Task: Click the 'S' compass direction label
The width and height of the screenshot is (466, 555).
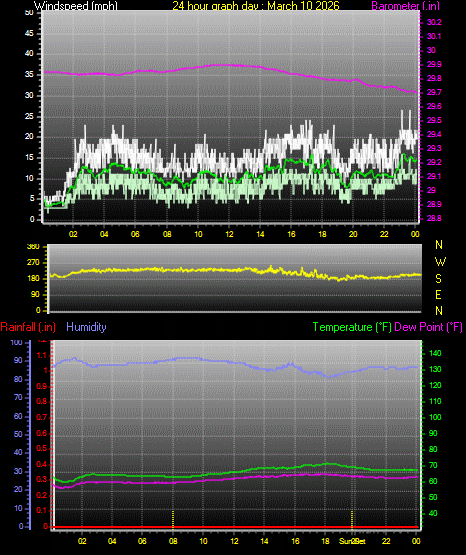Action: (x=438, y=279)
